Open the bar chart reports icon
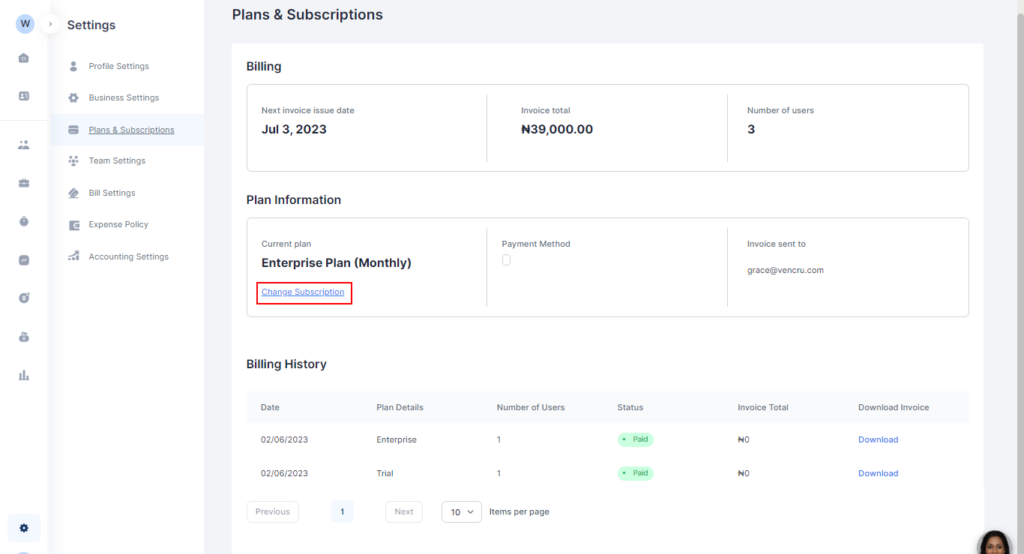The image size is (1024, 554). click(24, 375)
